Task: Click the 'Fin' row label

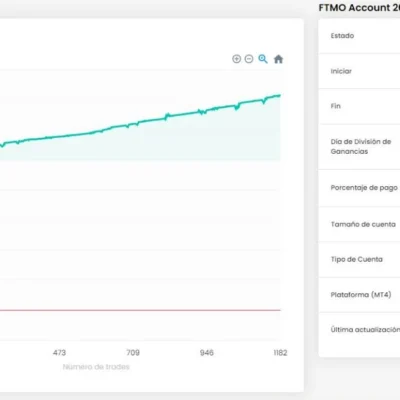Action: 336,106
